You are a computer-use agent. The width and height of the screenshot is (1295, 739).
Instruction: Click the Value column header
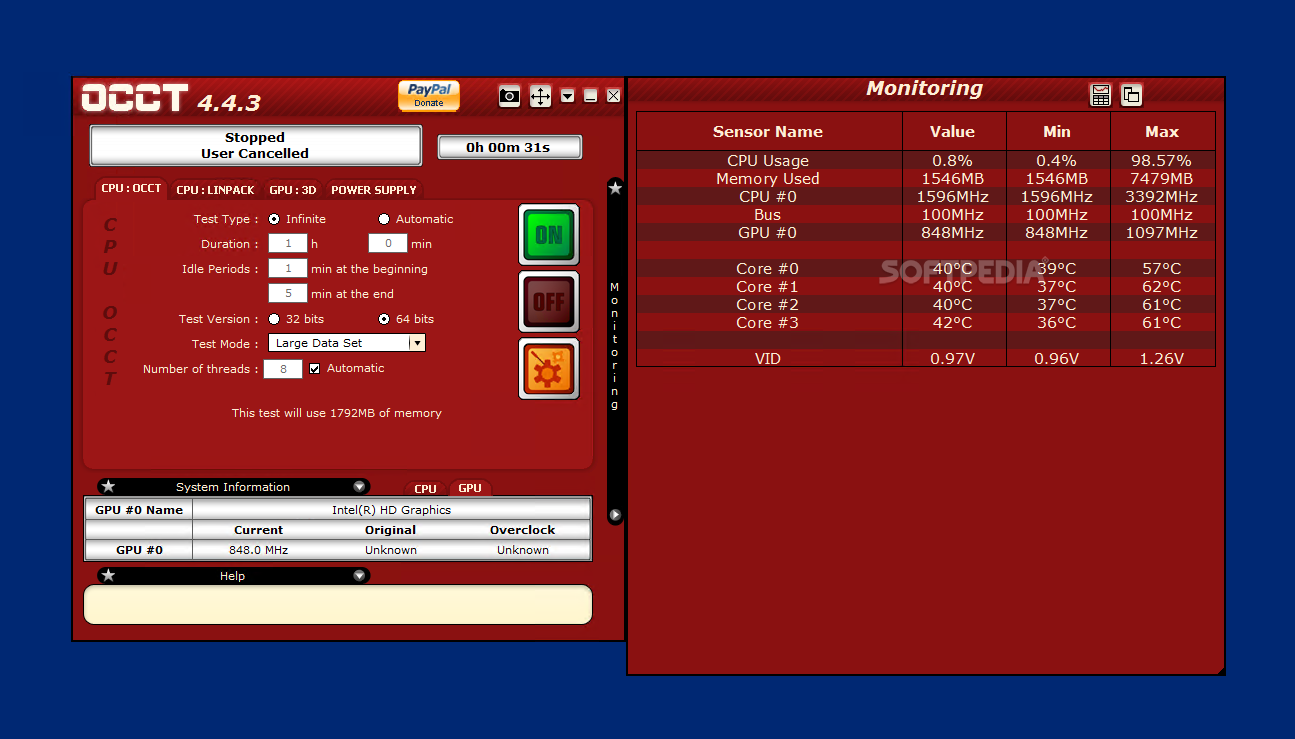[x=952, y=132]
